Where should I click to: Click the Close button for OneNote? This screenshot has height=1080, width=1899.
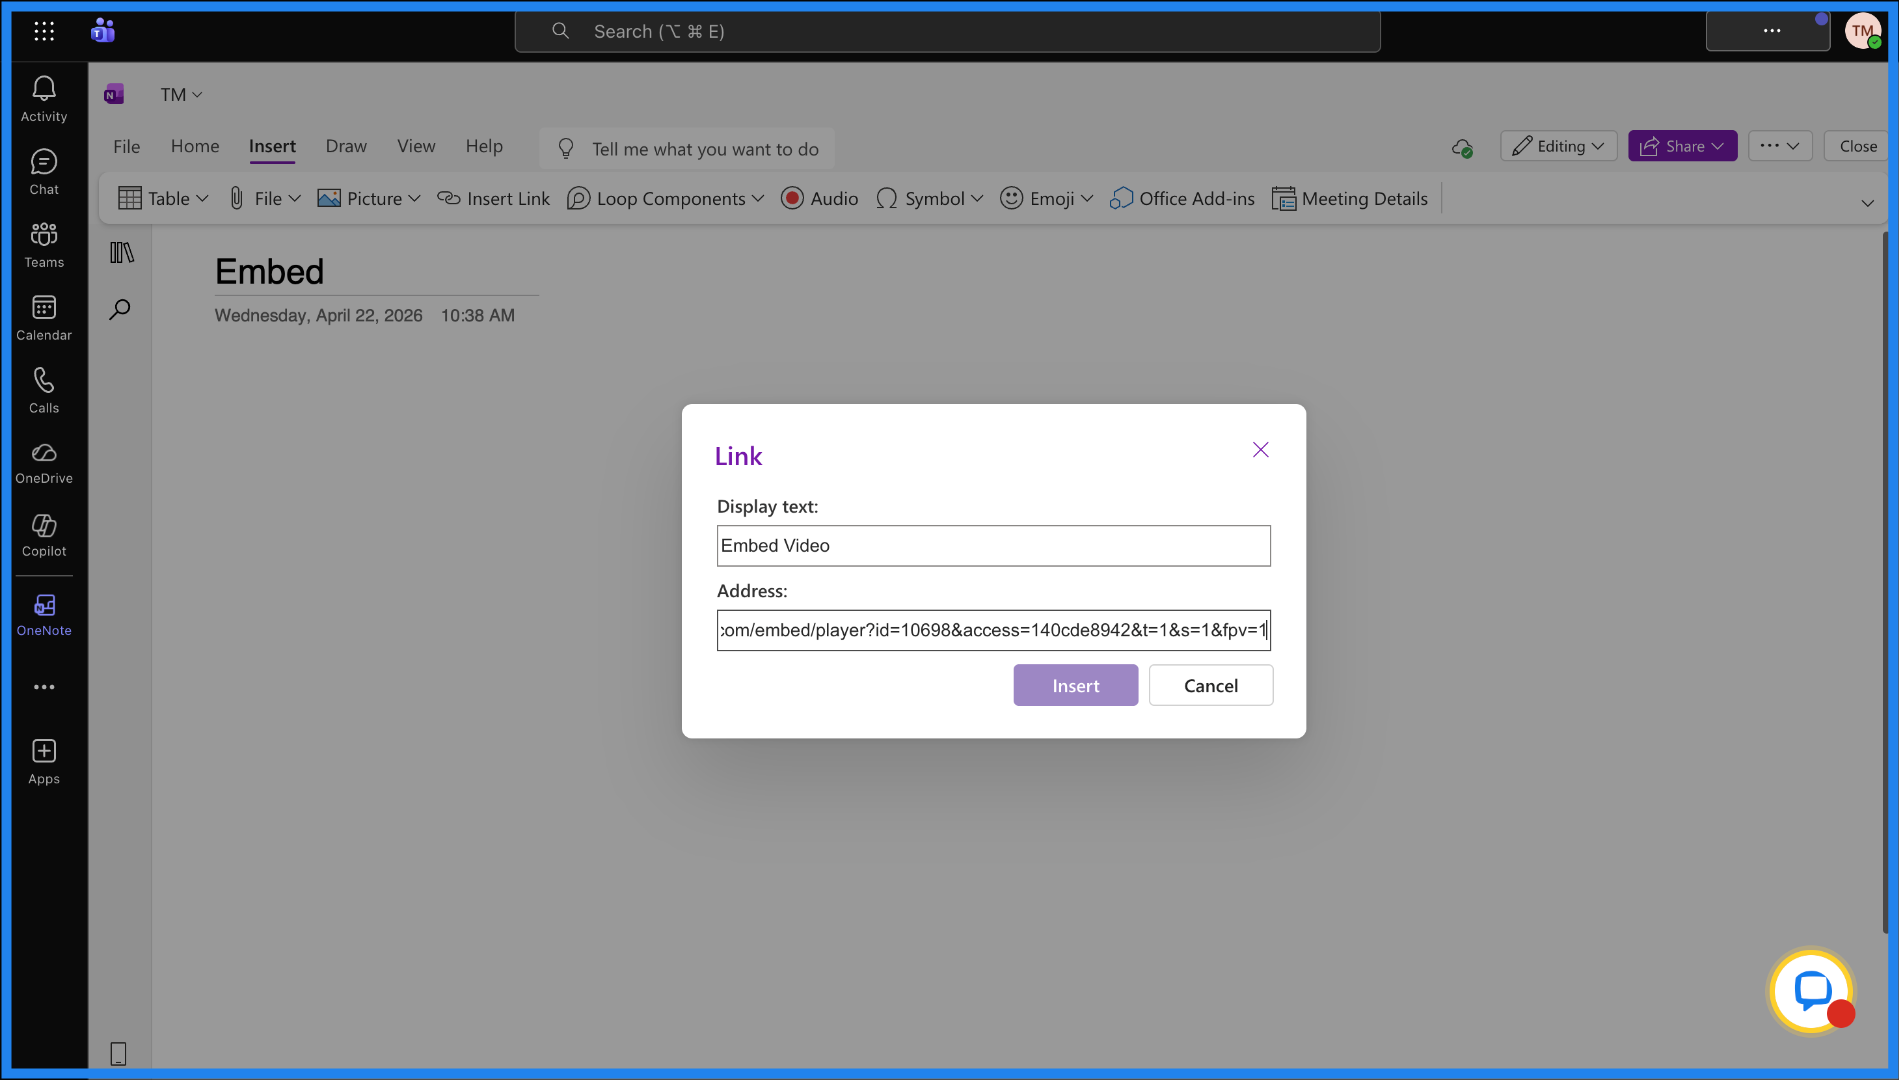1858,146
